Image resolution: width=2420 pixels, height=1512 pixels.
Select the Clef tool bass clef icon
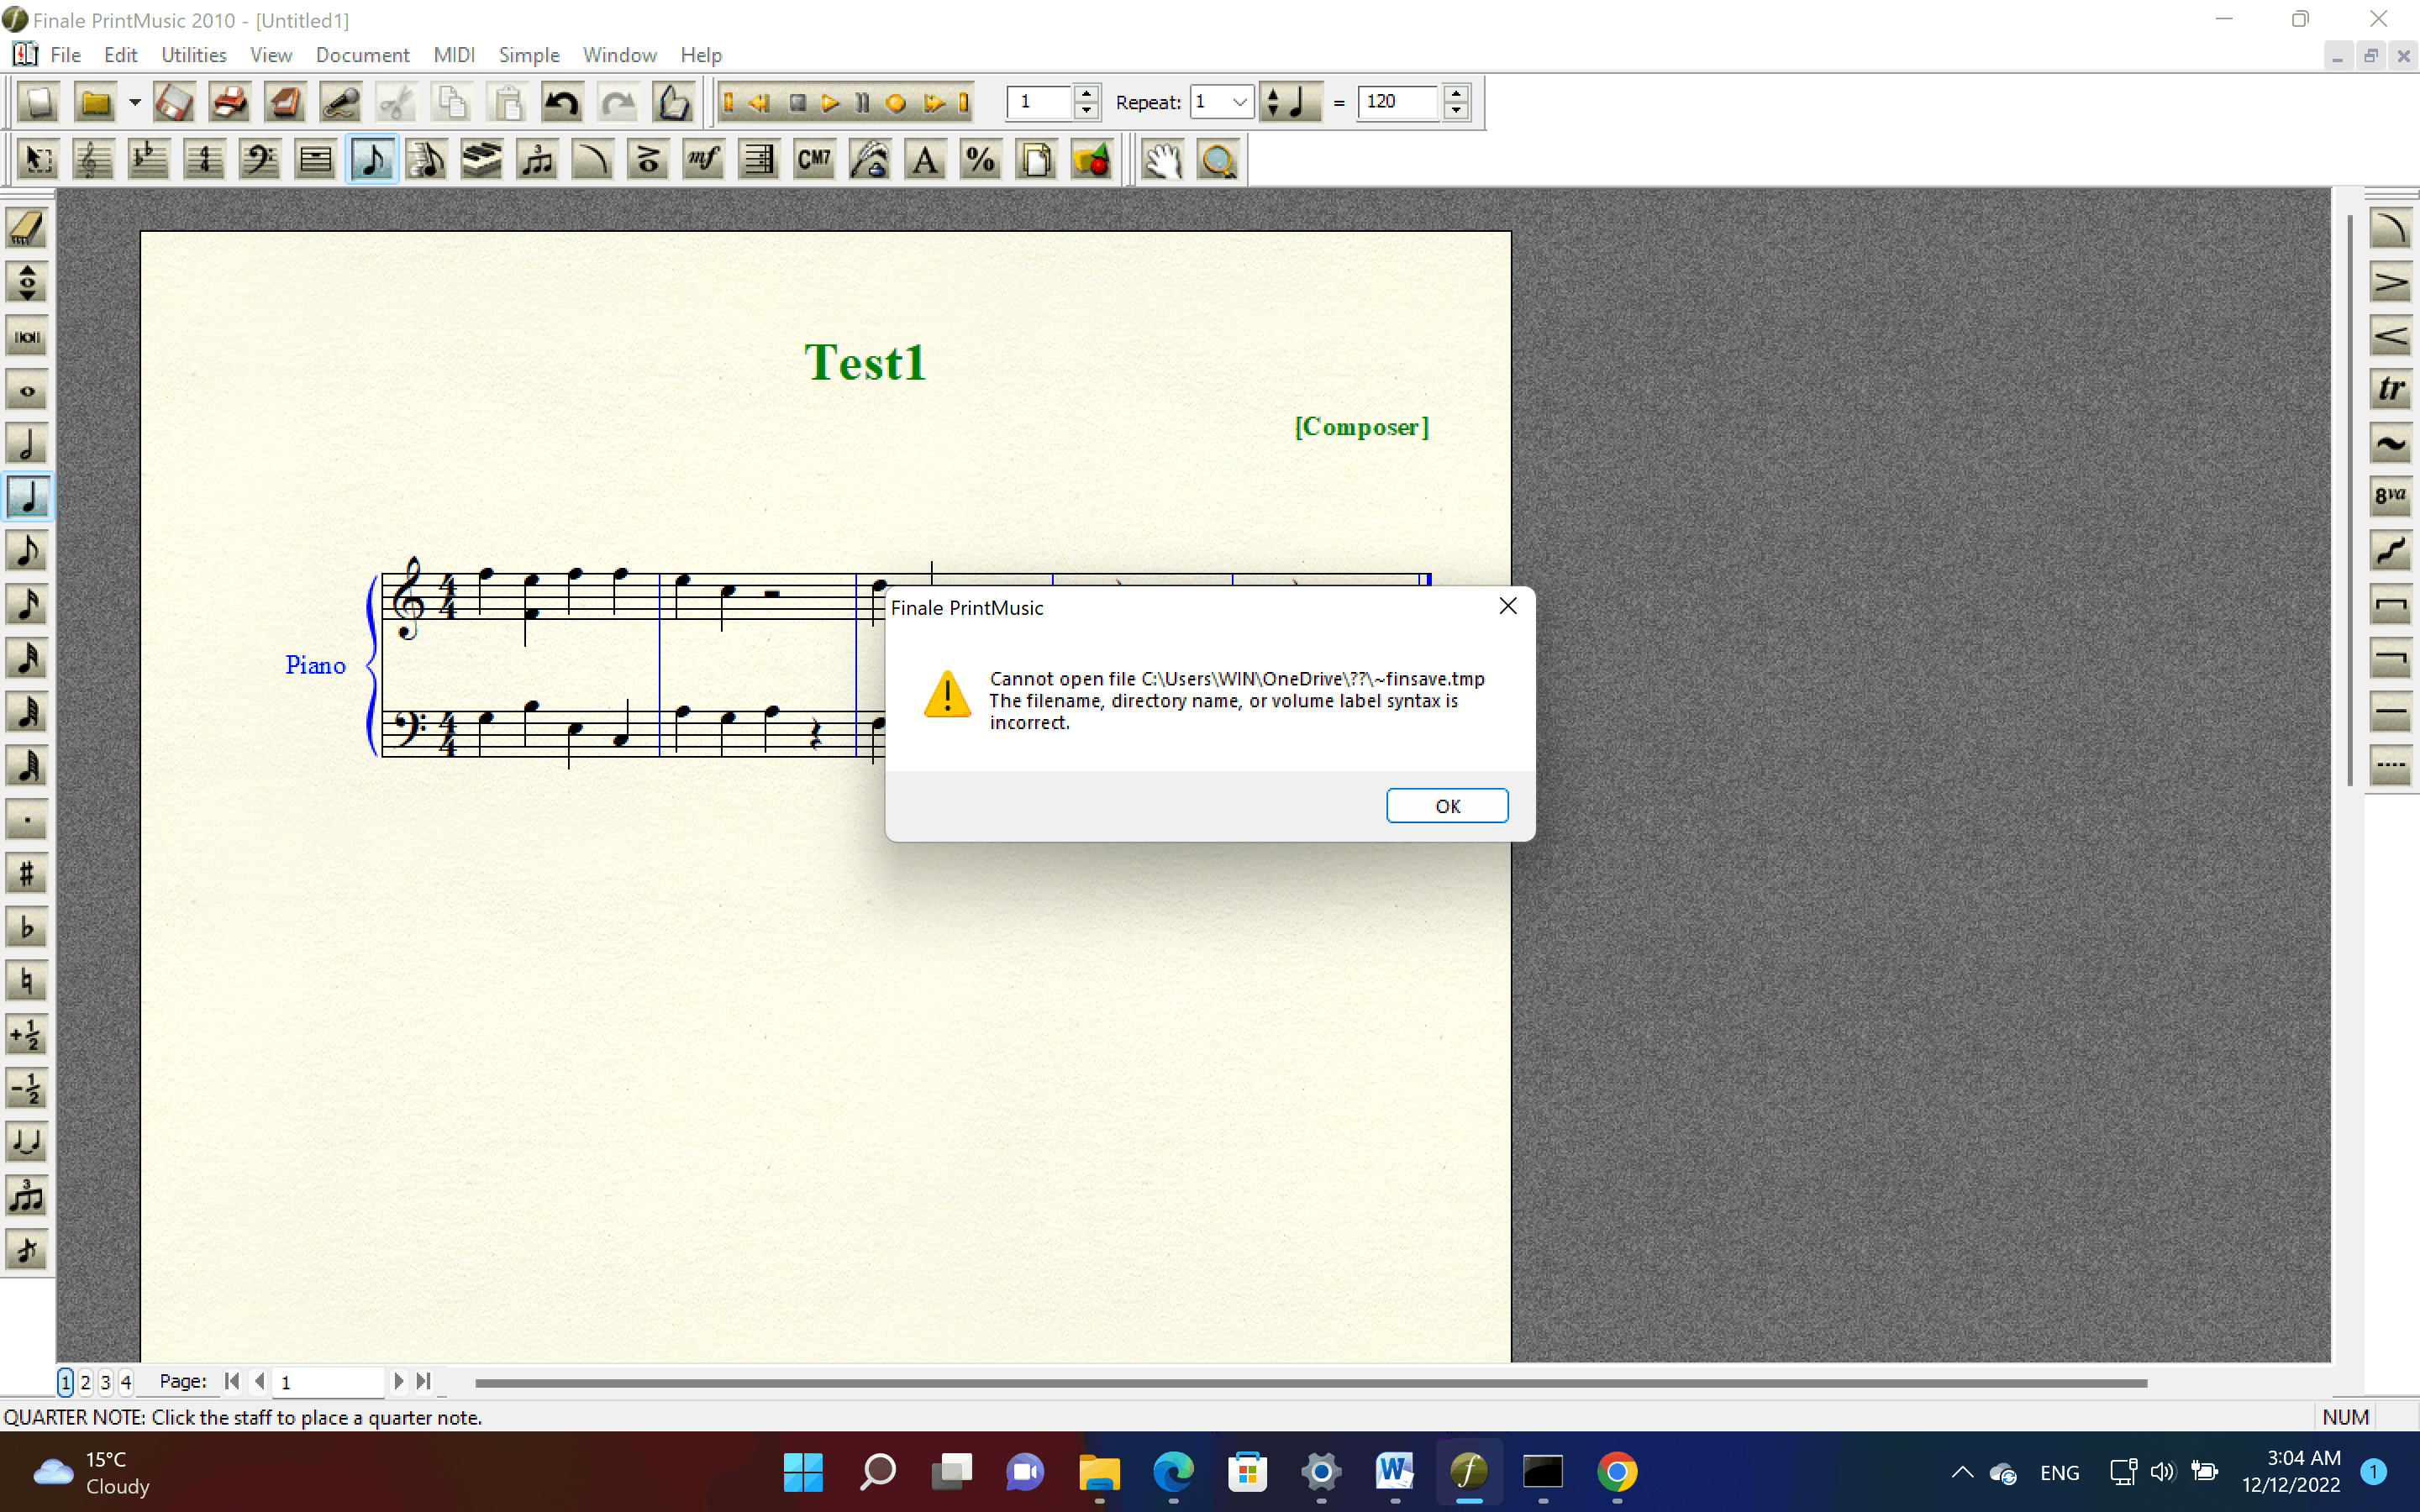click(x=260, y=160)
